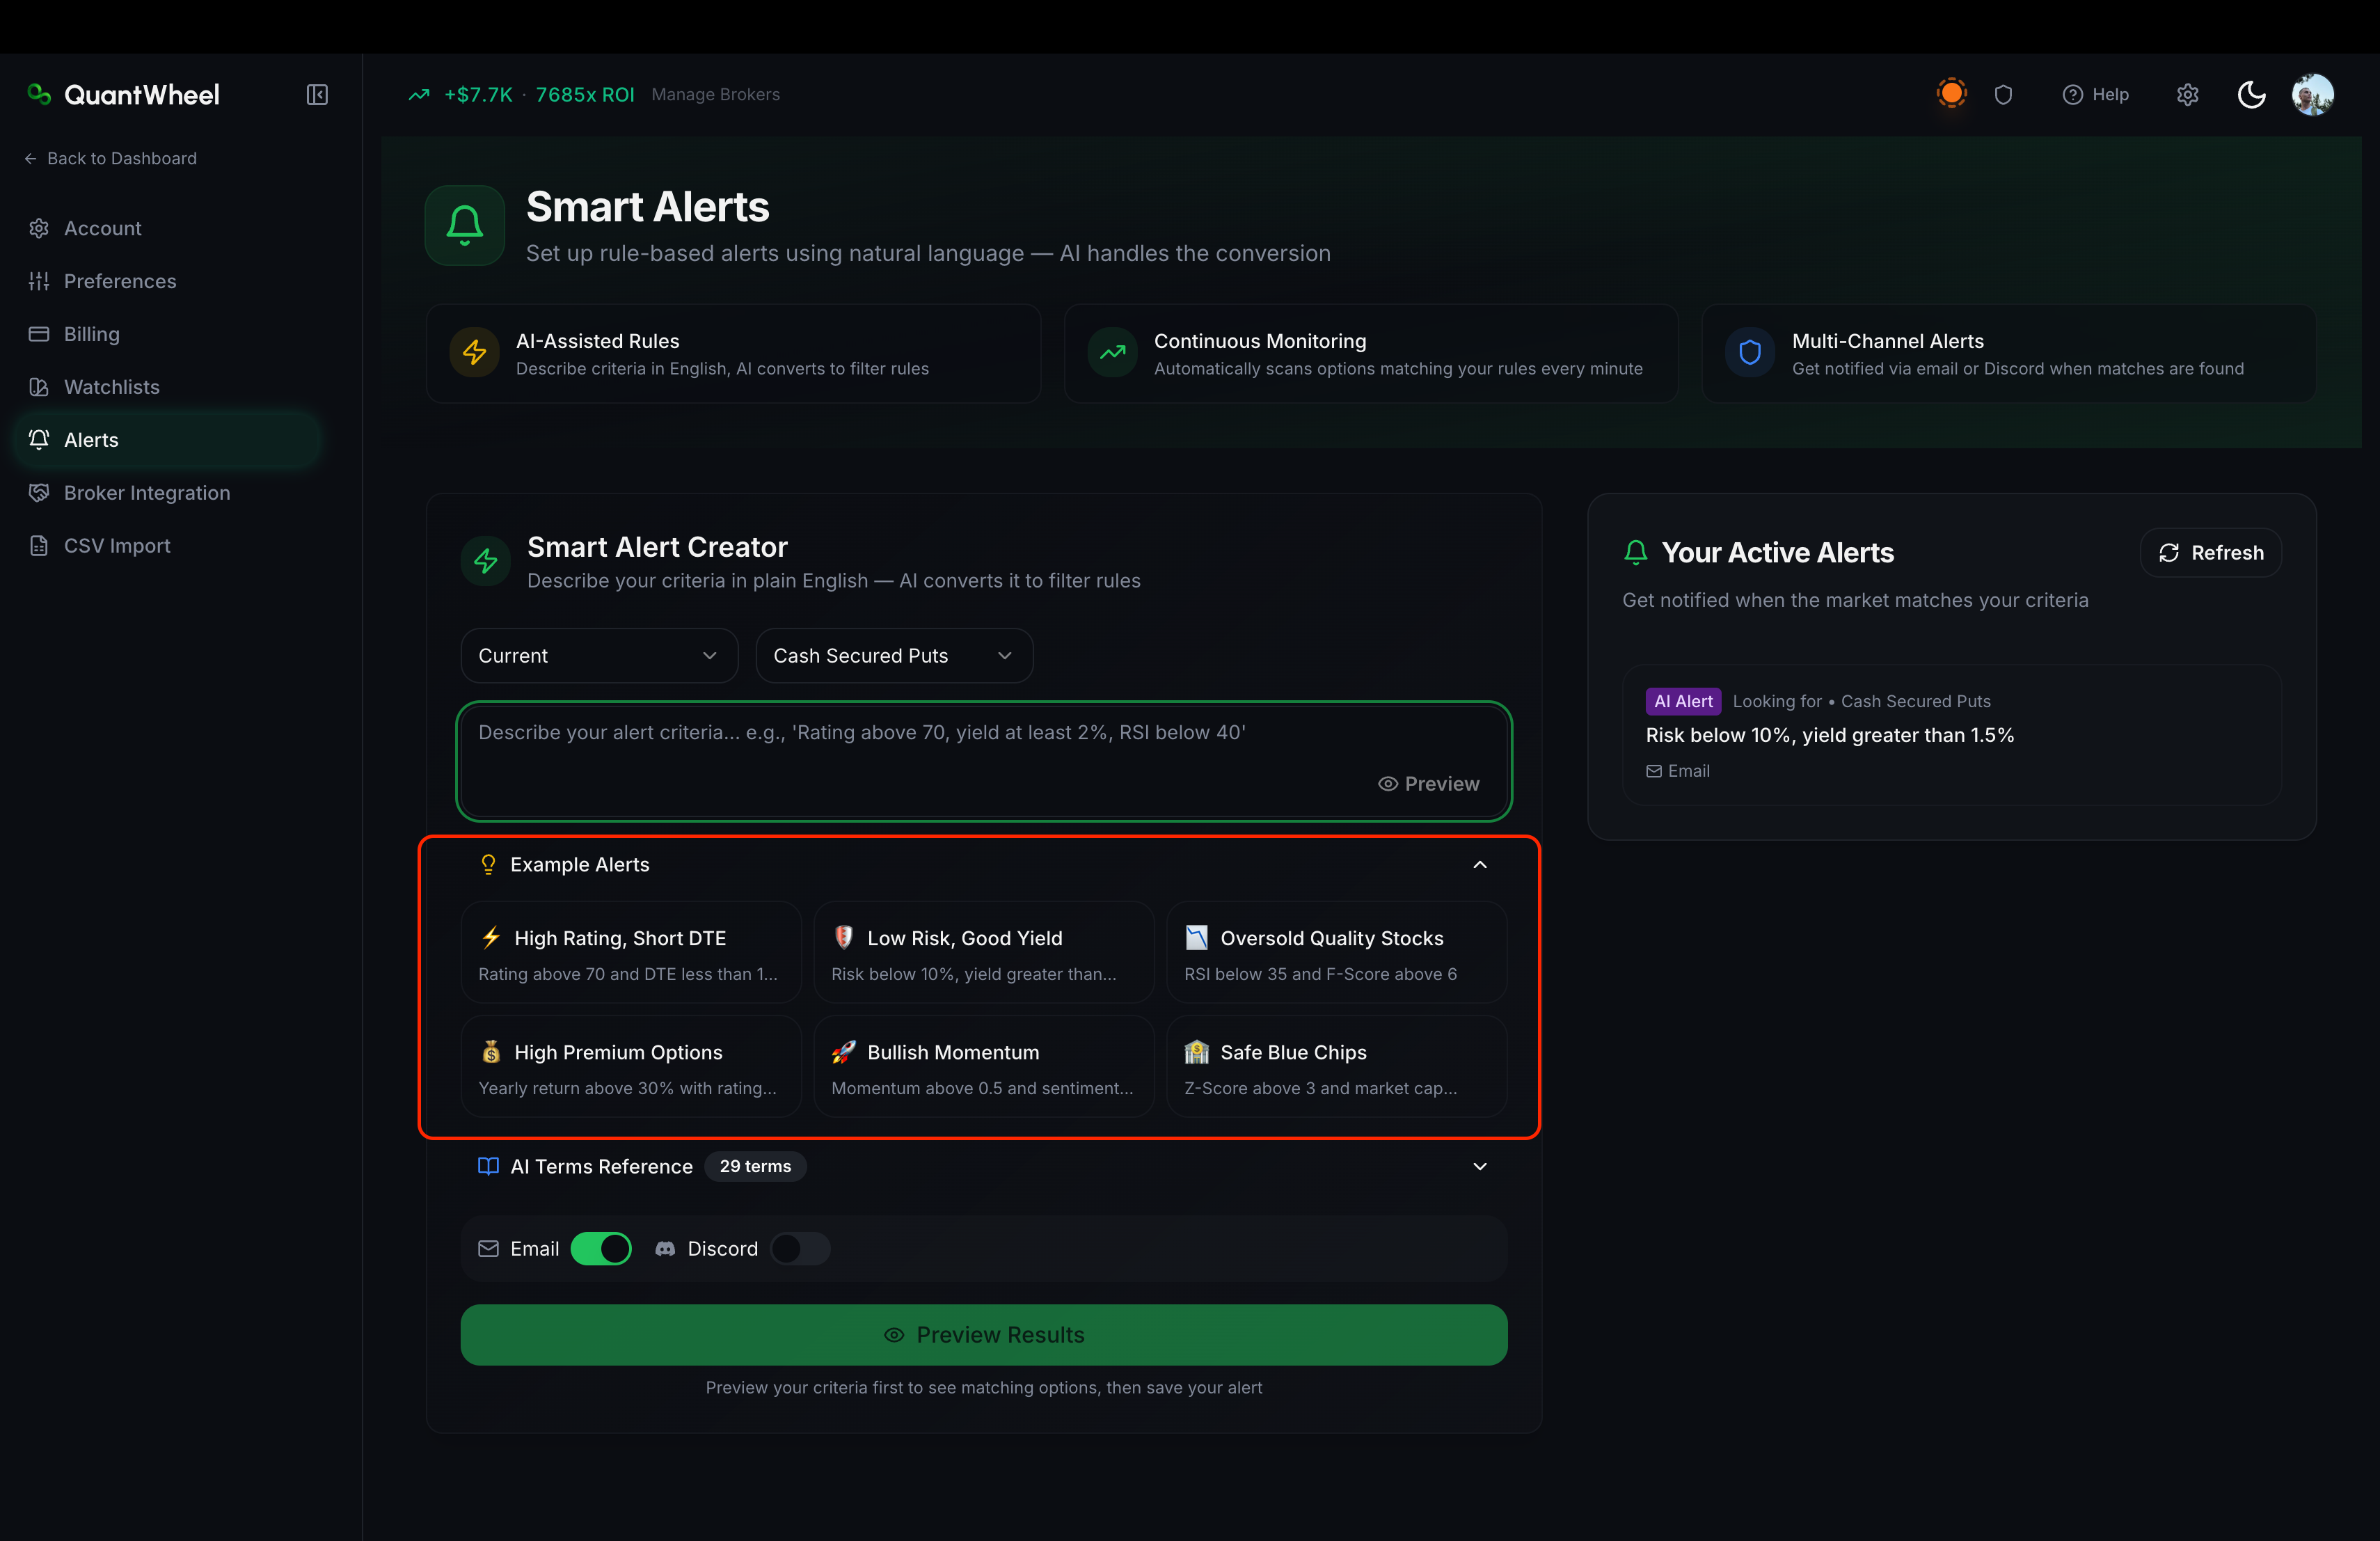This screenshot has width=2380, height=1541.
Task: Select Safe Blue Chips example
Action: [x=1337, y=1066]
